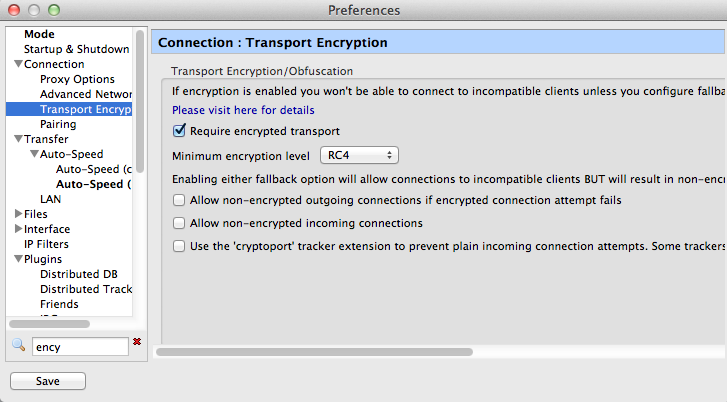The height and width of the screenshot is (402, 727).
Task: Uncheck Require encrypted transport checkbox
Action: 179,131
